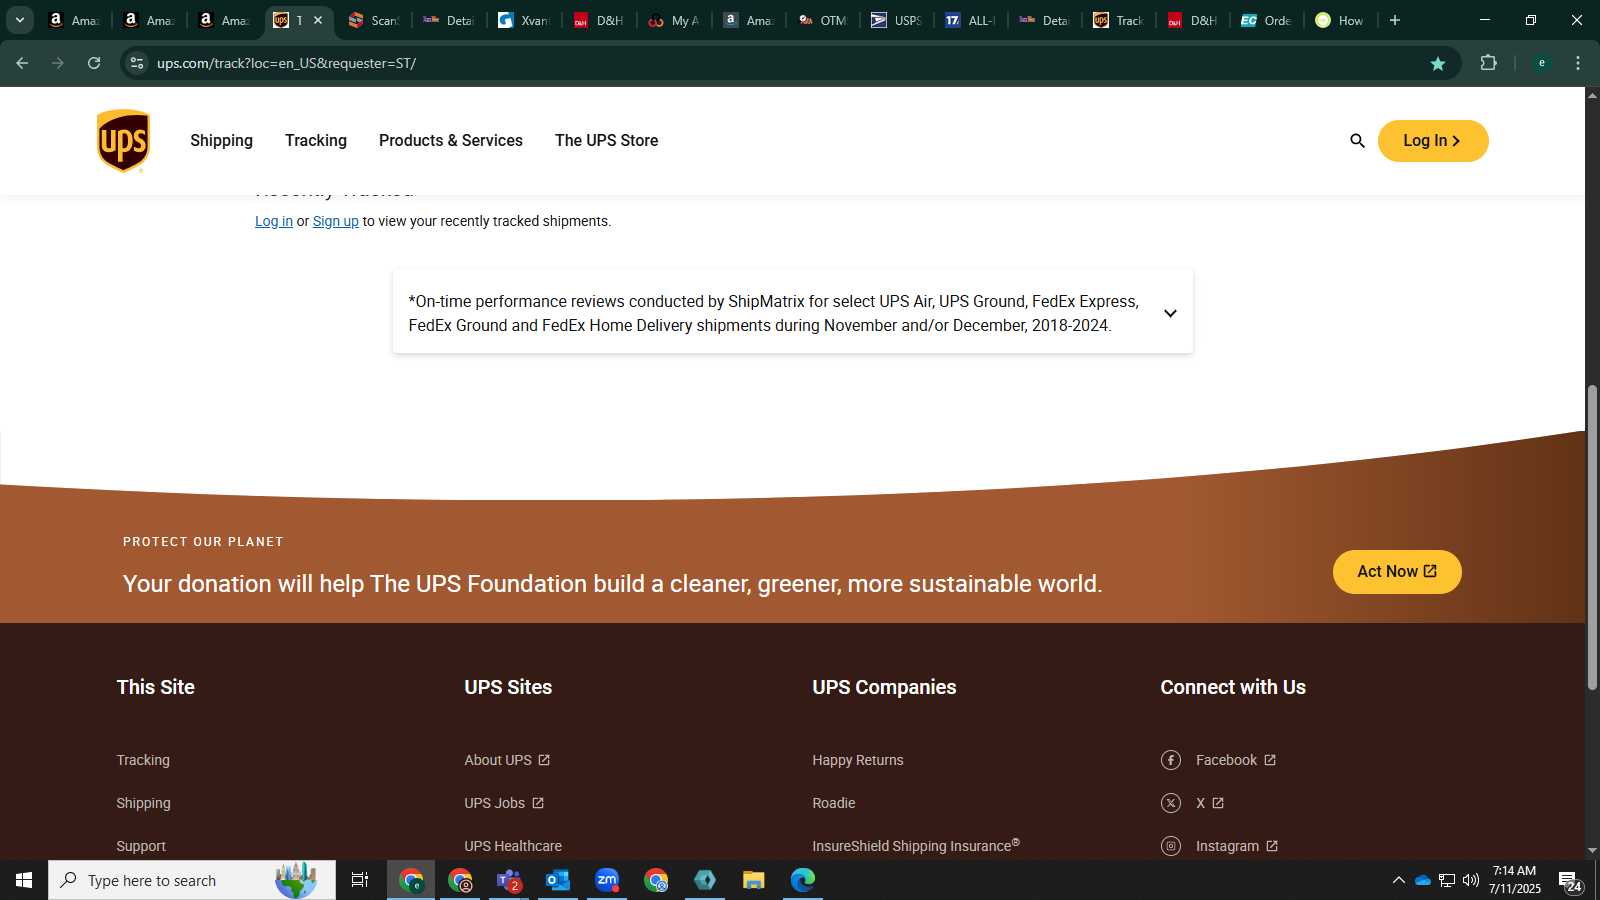Open Zoom from taskbar
This screenshot has width=1600, height=900.
point(607,880)
